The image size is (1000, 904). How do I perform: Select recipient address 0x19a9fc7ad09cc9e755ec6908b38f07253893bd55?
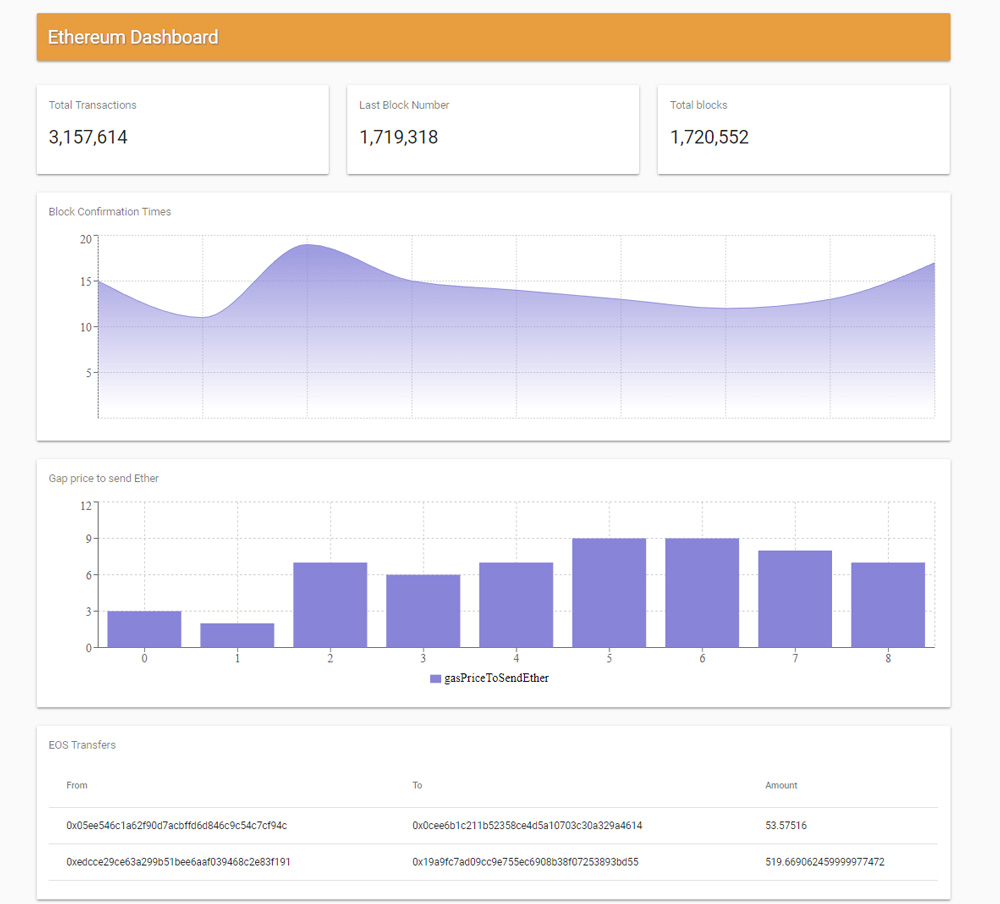tap(525, 862)
